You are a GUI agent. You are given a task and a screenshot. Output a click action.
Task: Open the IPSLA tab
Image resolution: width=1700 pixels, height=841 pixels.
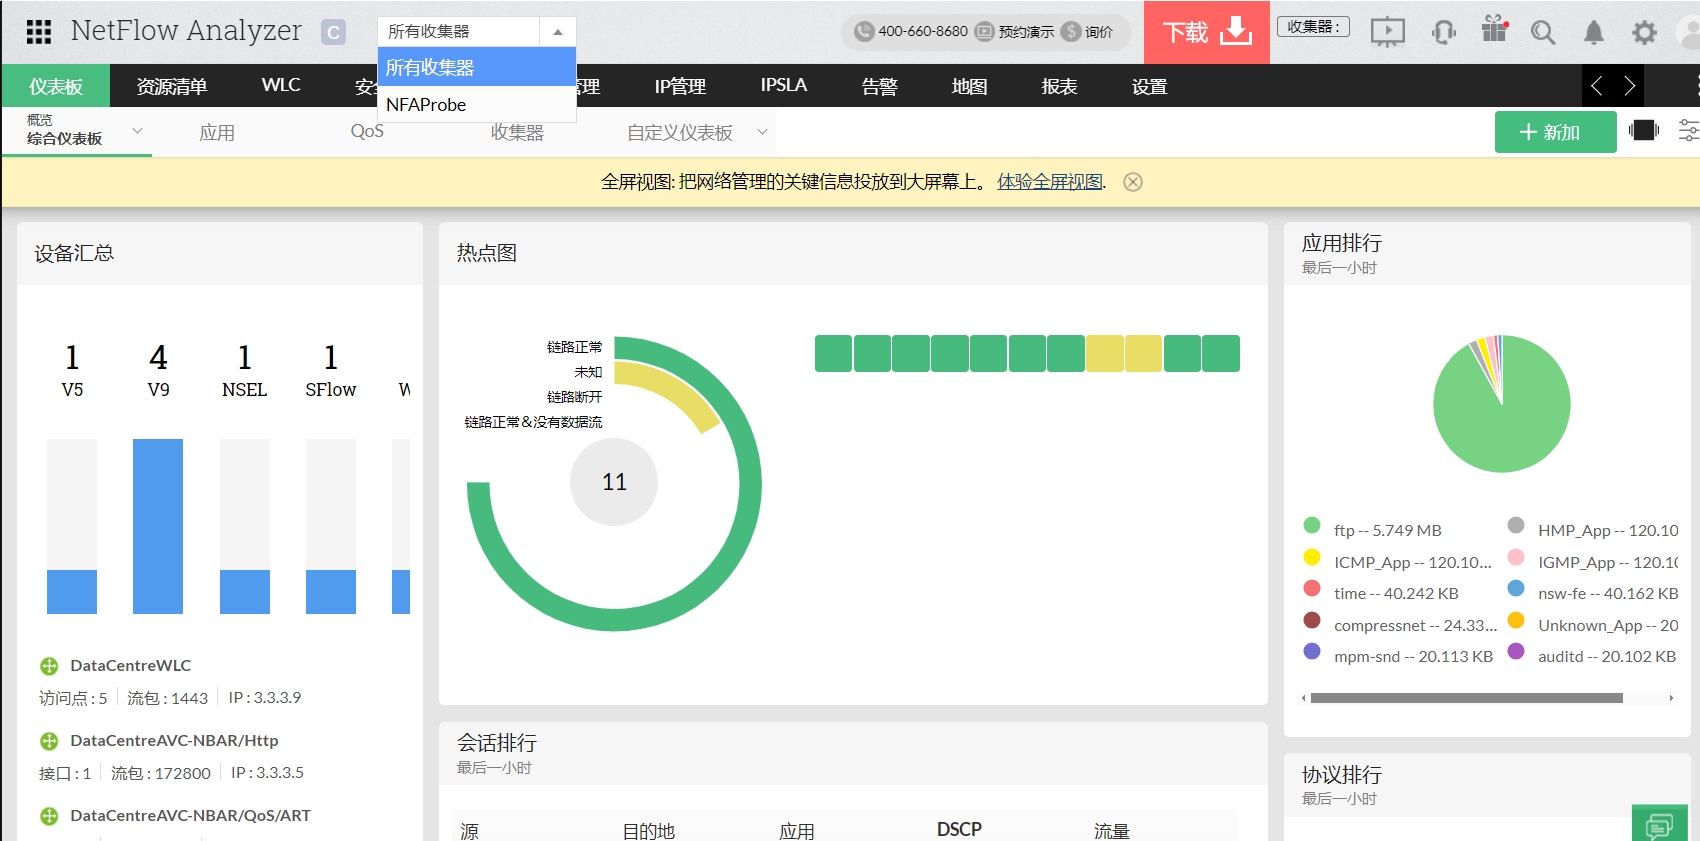(x=783, y=85)
